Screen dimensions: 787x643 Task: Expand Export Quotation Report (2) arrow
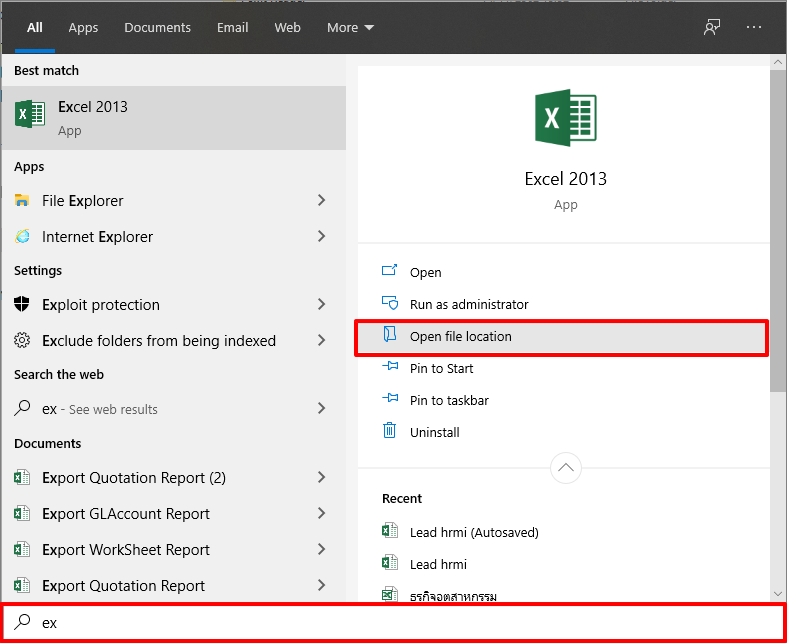322,477
